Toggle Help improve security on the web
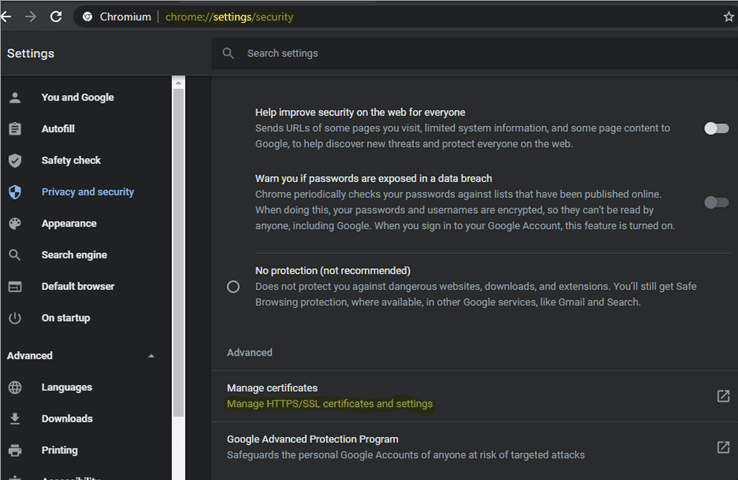Viewport: 738px width, 480px height. tap(716, 128)
